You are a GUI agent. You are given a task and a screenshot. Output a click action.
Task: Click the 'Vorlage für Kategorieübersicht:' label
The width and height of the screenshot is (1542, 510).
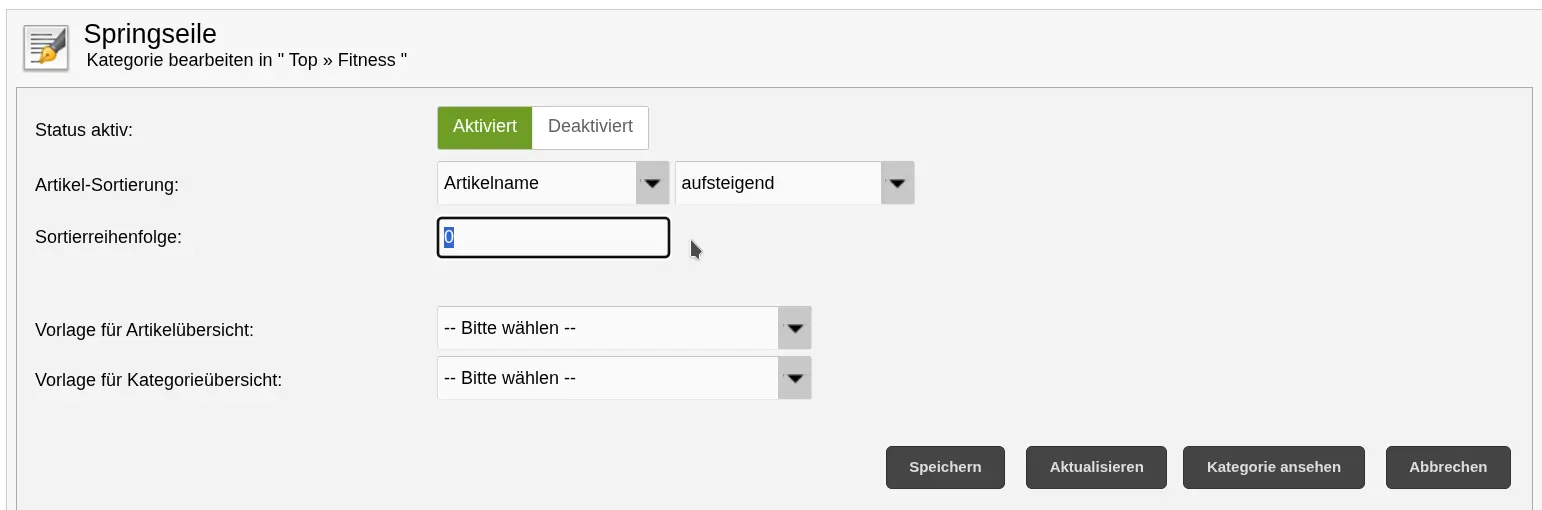[158, 380]
